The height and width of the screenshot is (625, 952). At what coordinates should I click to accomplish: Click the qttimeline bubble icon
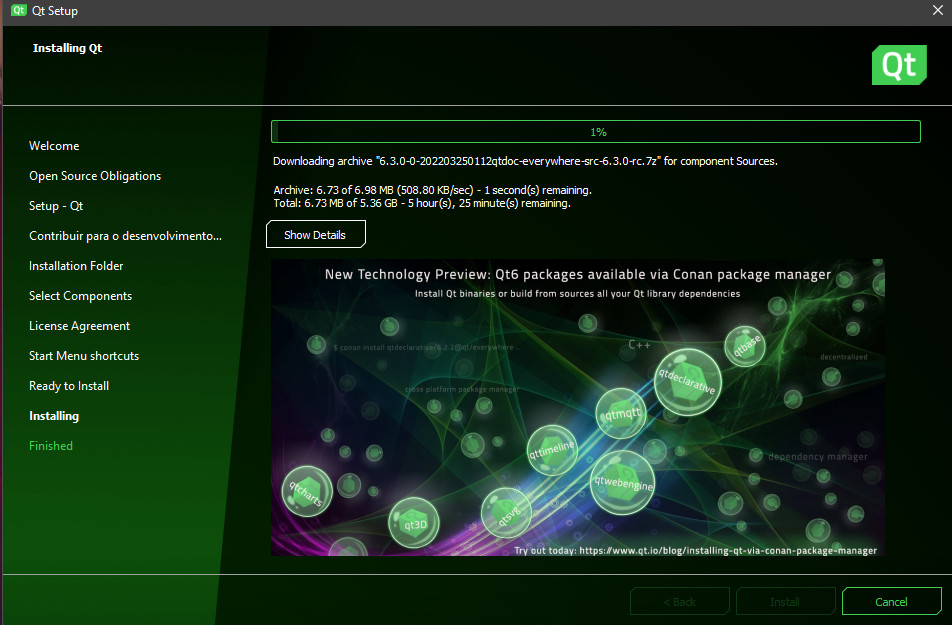553,450
